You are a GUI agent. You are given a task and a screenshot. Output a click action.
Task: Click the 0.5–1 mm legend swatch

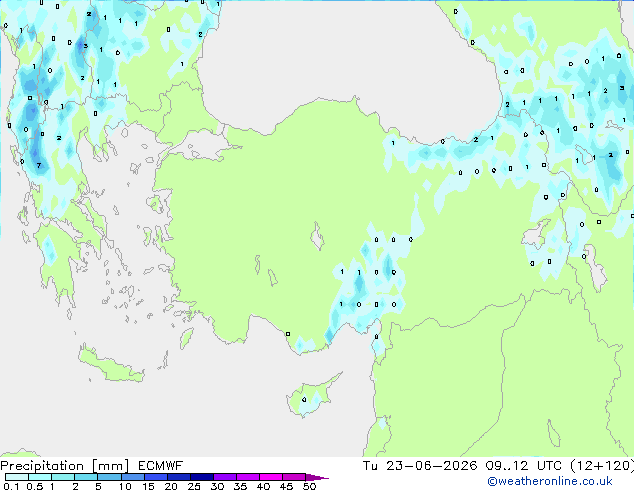pos(40,477)
